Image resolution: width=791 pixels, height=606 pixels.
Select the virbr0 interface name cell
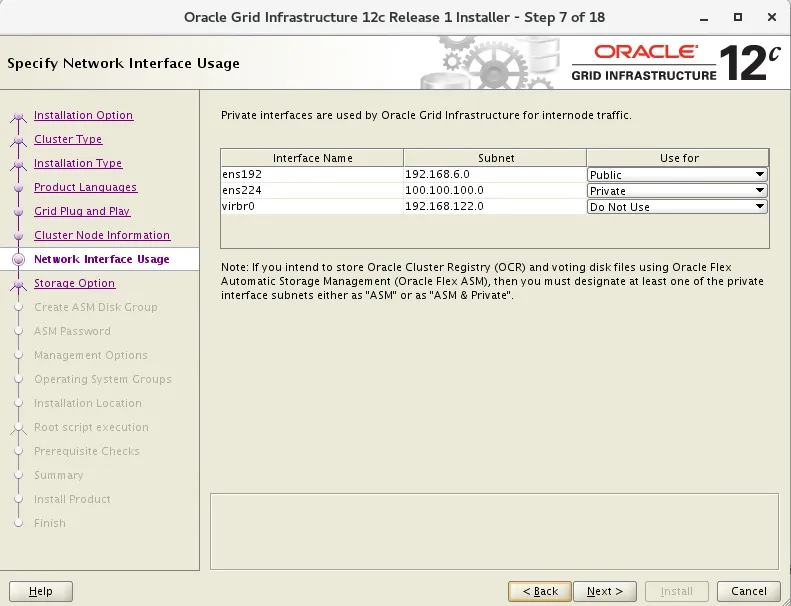point(312,206)
